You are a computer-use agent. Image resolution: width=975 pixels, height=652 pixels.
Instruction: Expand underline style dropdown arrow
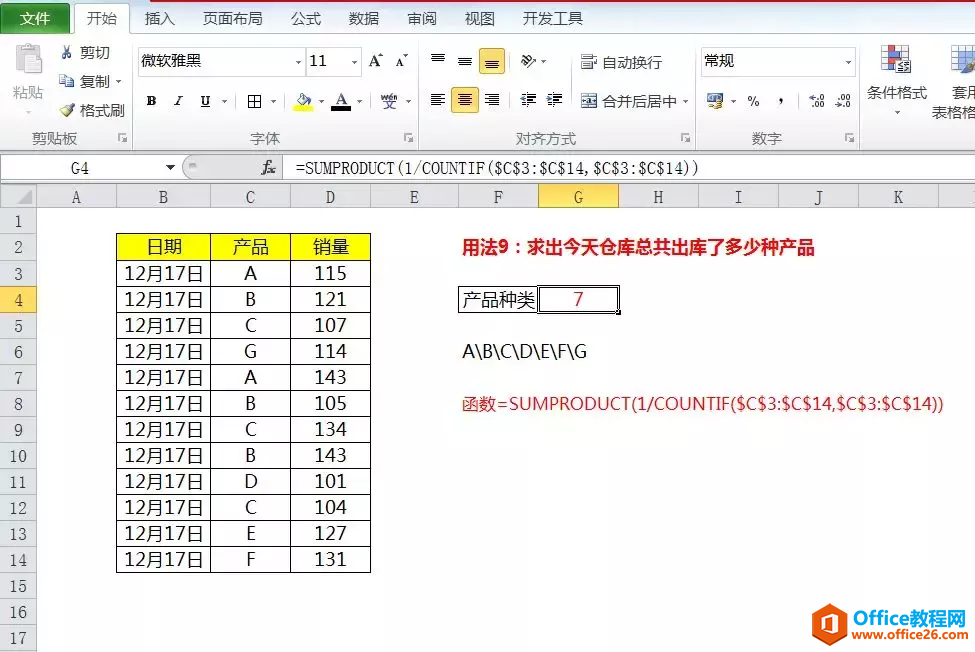tap(224, 101)
